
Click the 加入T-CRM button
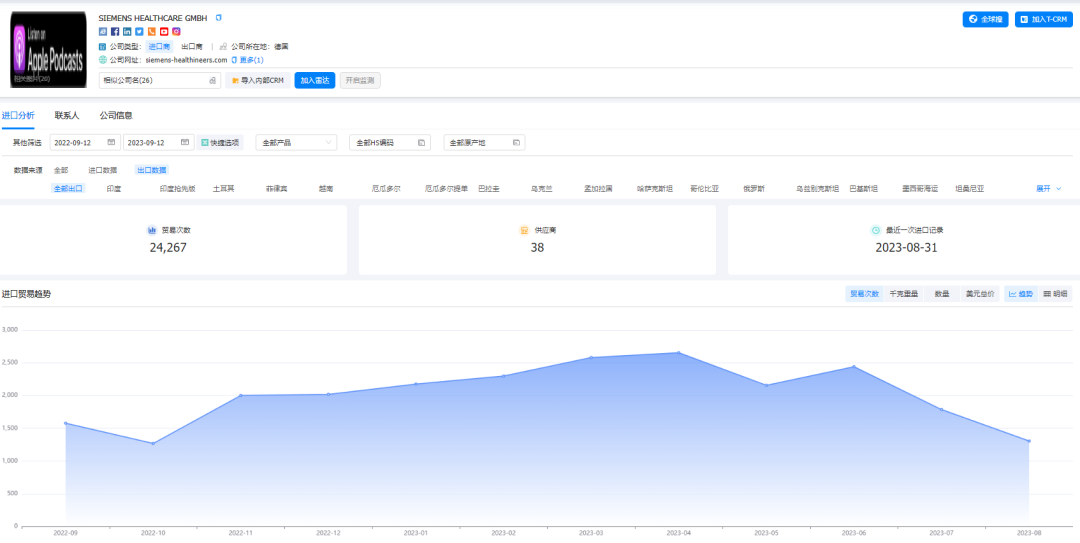(x=1044, y=19)
